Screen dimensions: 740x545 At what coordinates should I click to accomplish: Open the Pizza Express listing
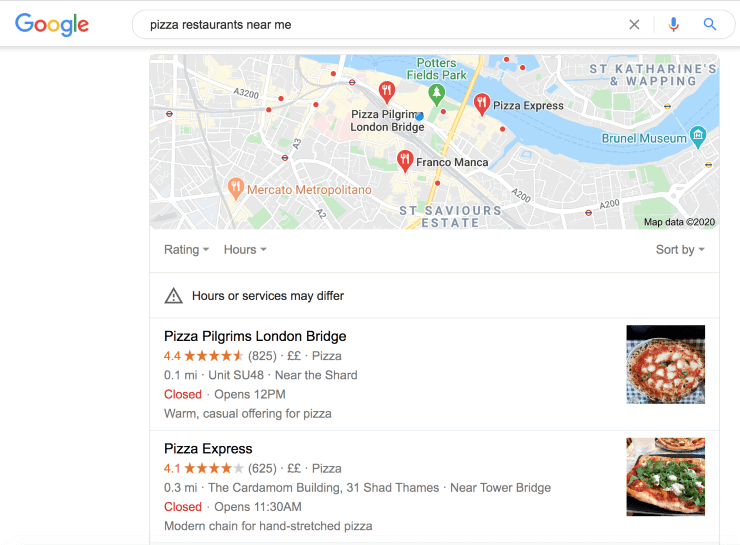point(208,449)
